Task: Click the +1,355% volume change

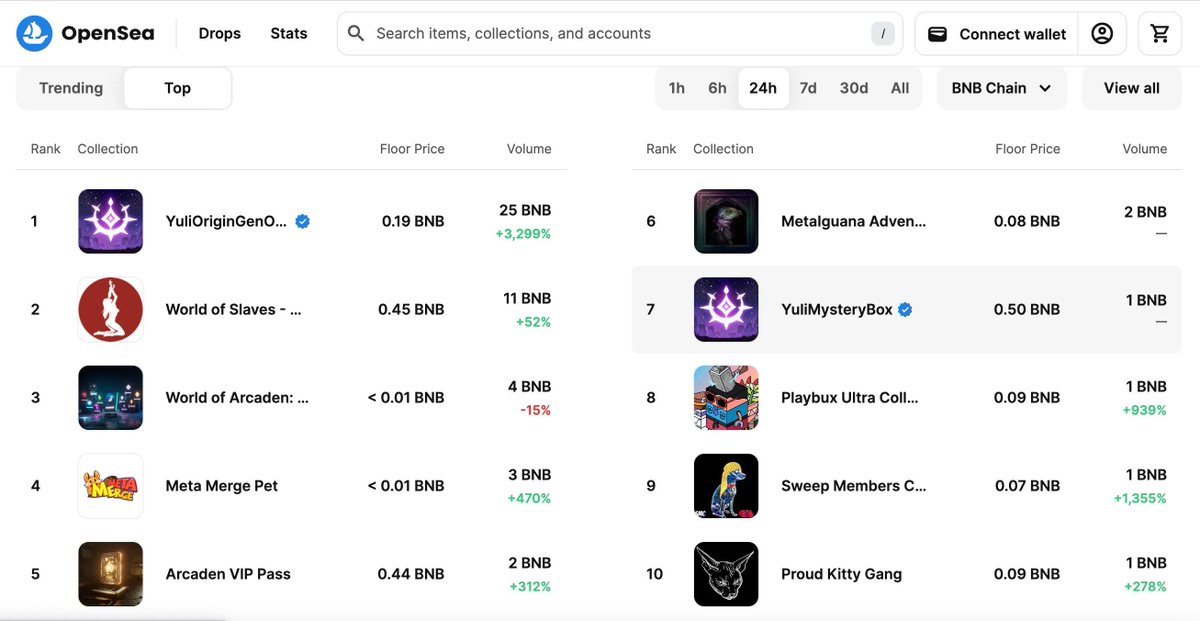Action: [x=1140, y=498]
